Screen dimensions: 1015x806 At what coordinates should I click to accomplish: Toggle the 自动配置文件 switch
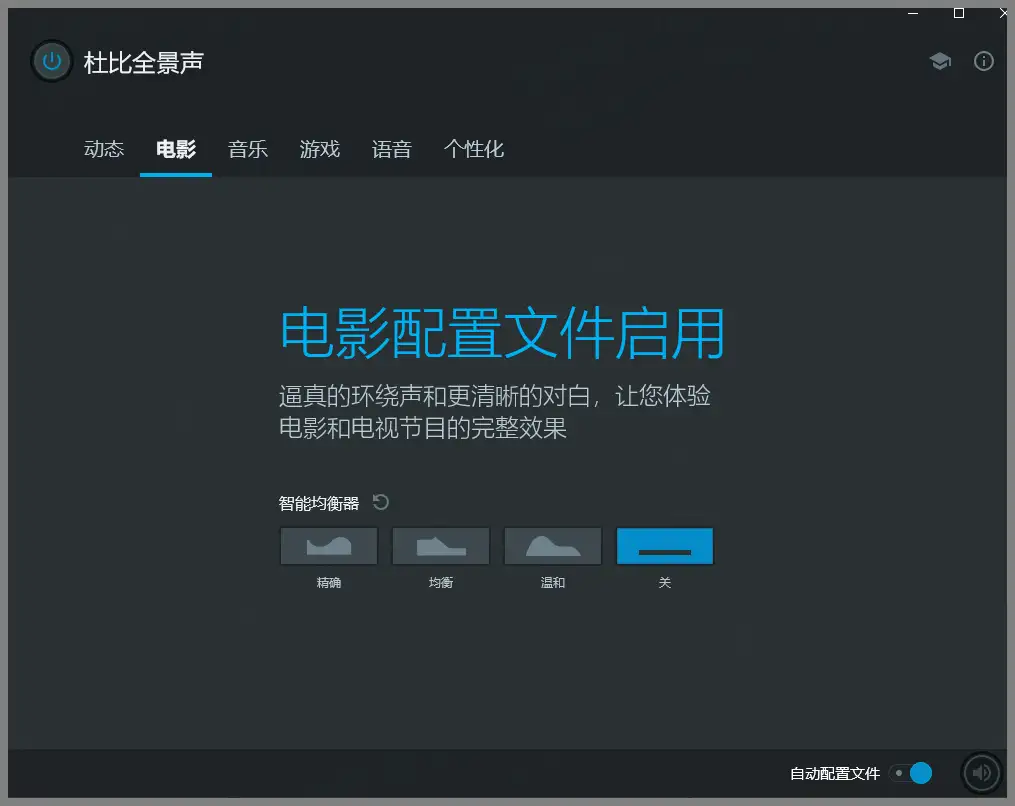point(911,773)
